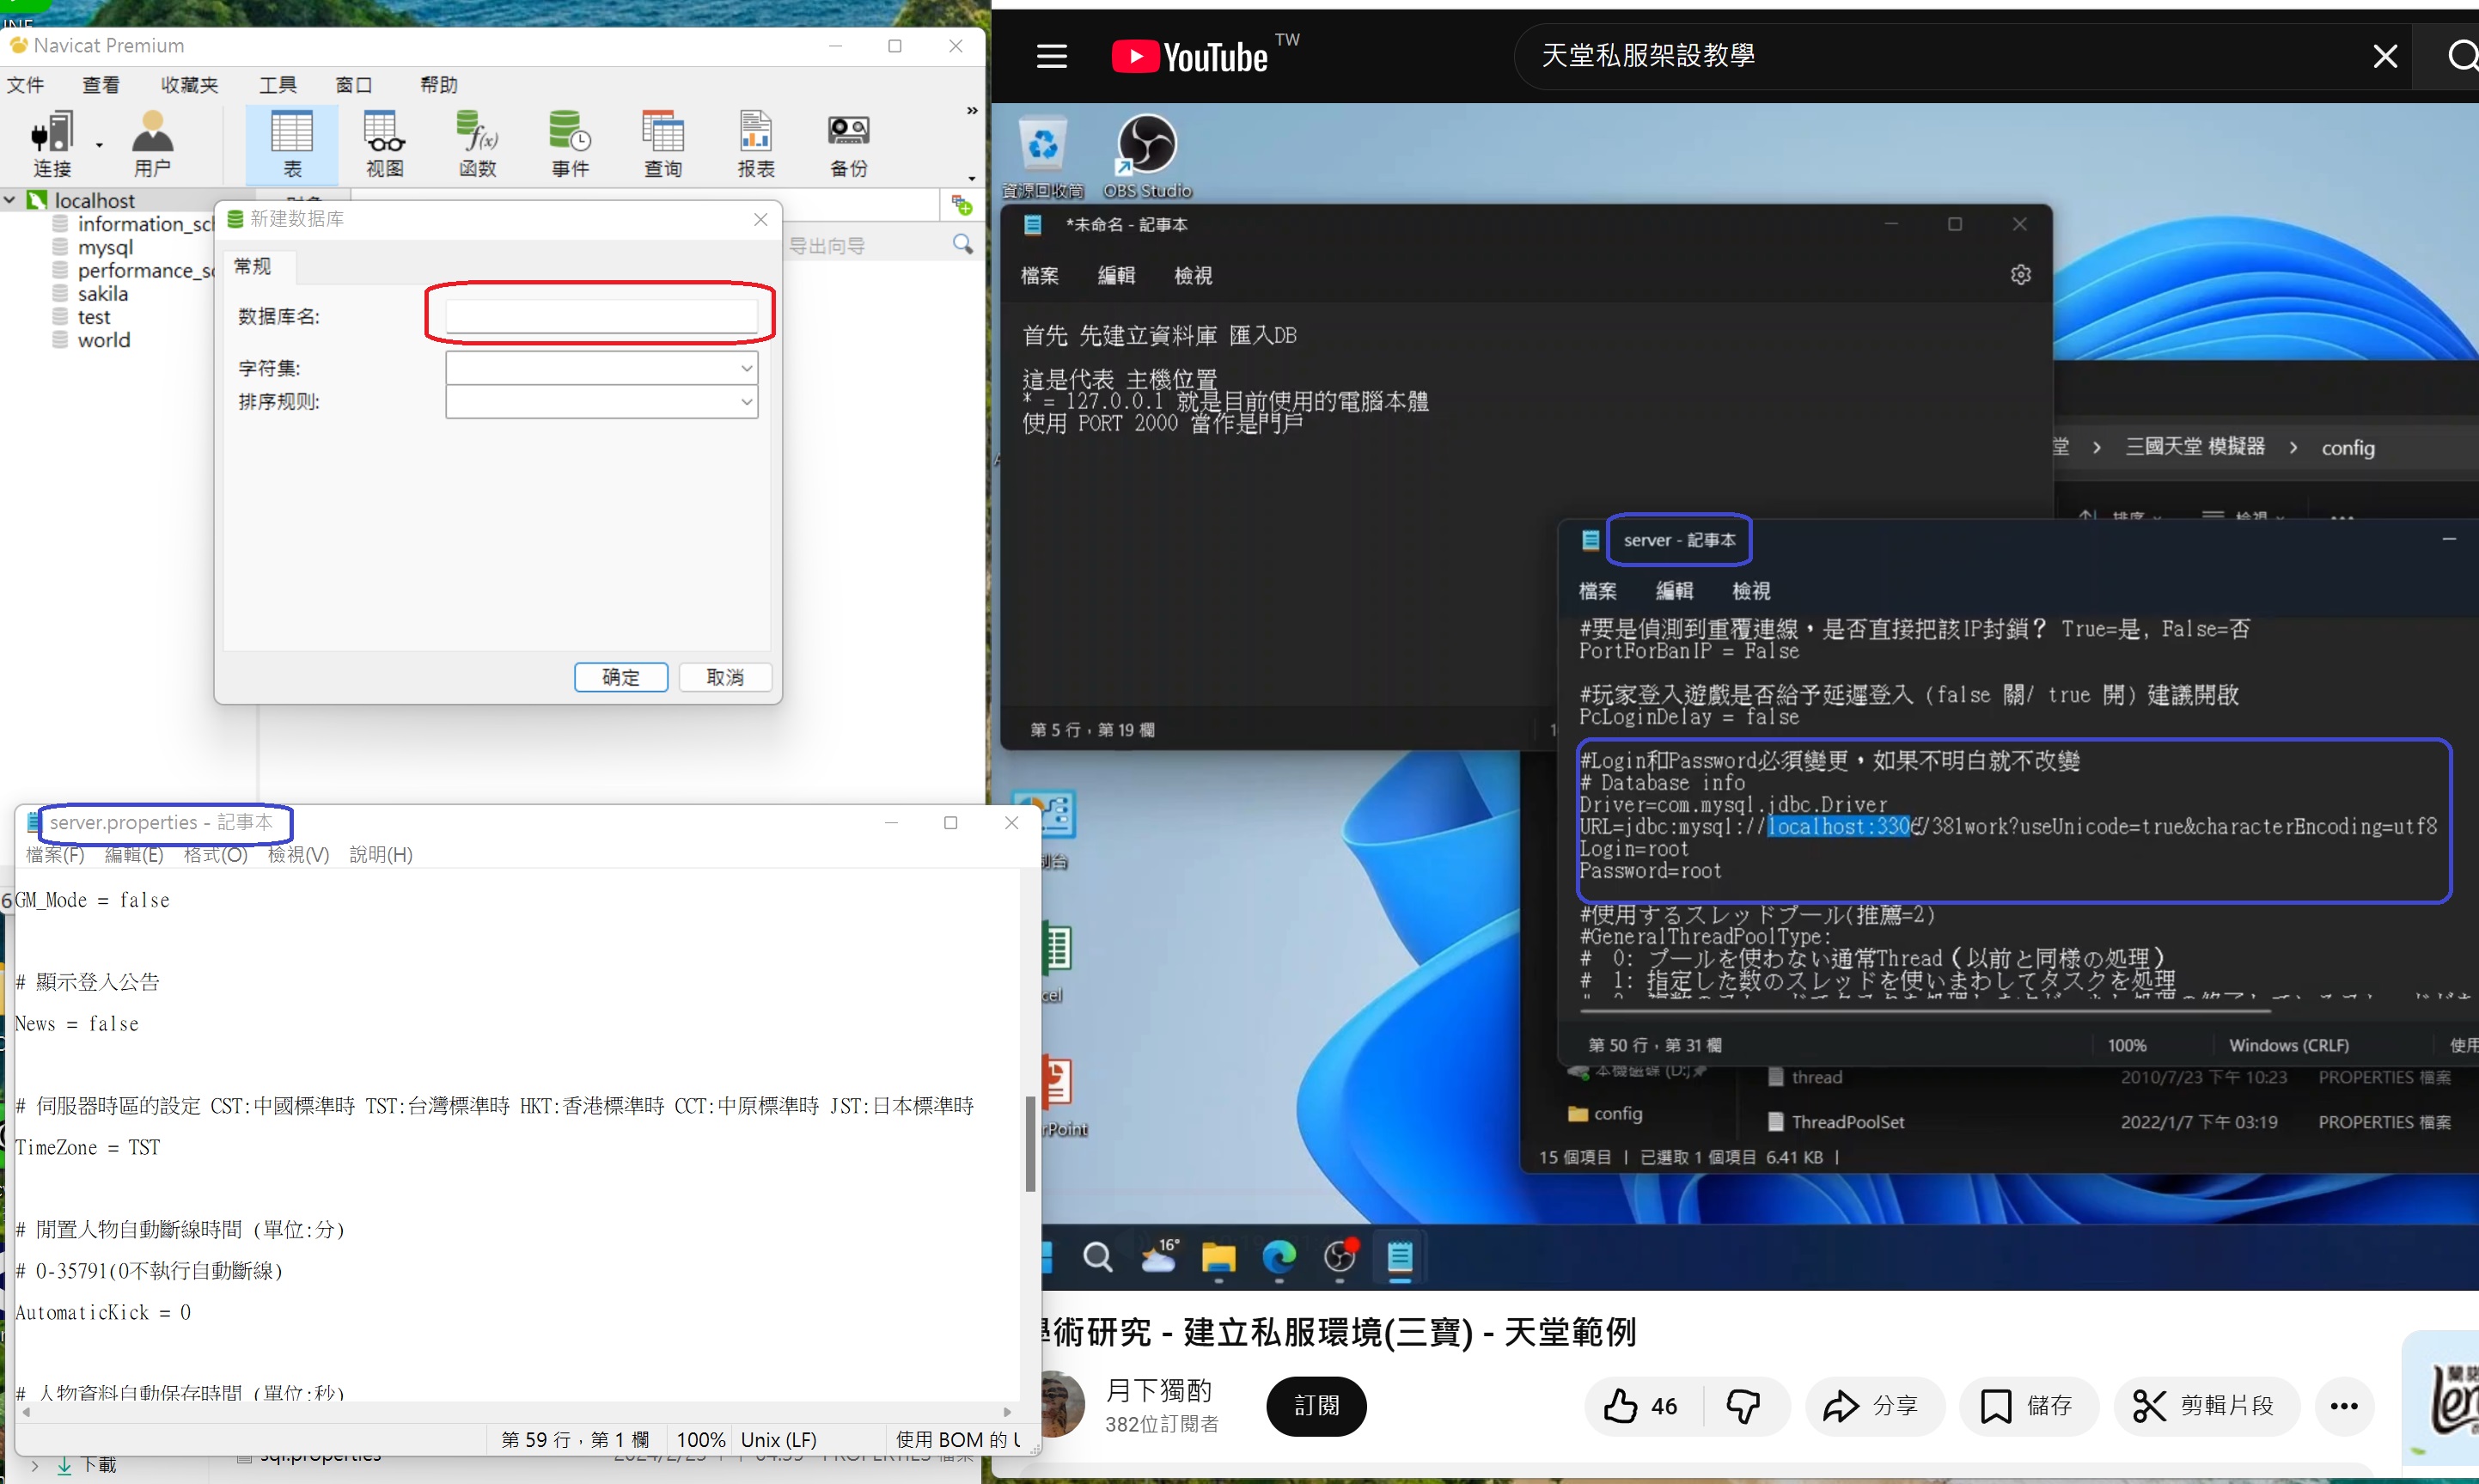Click the Navicat search magnifier icon
This screenshot has width=2479, height=1484.
[963, 244]
